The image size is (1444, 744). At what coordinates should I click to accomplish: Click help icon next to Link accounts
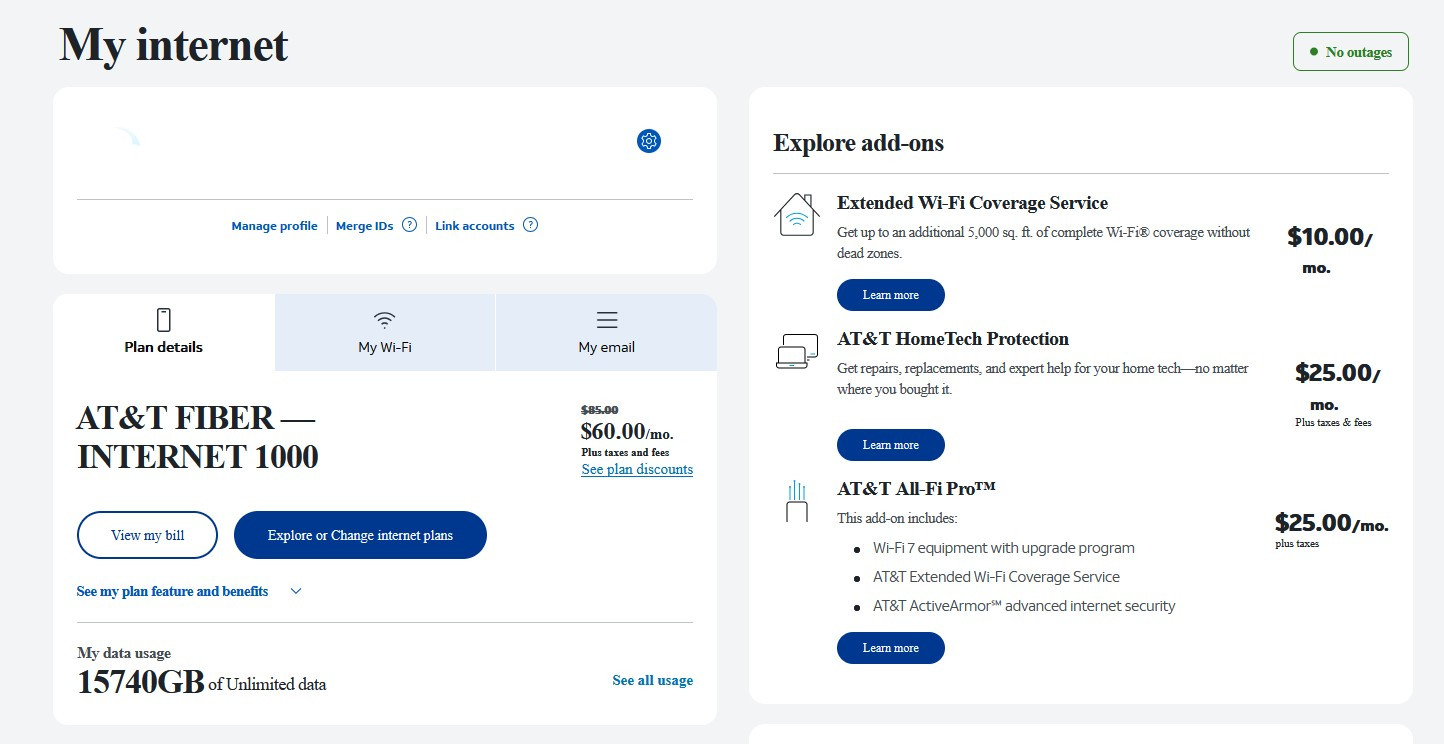(x=531, y=225)
